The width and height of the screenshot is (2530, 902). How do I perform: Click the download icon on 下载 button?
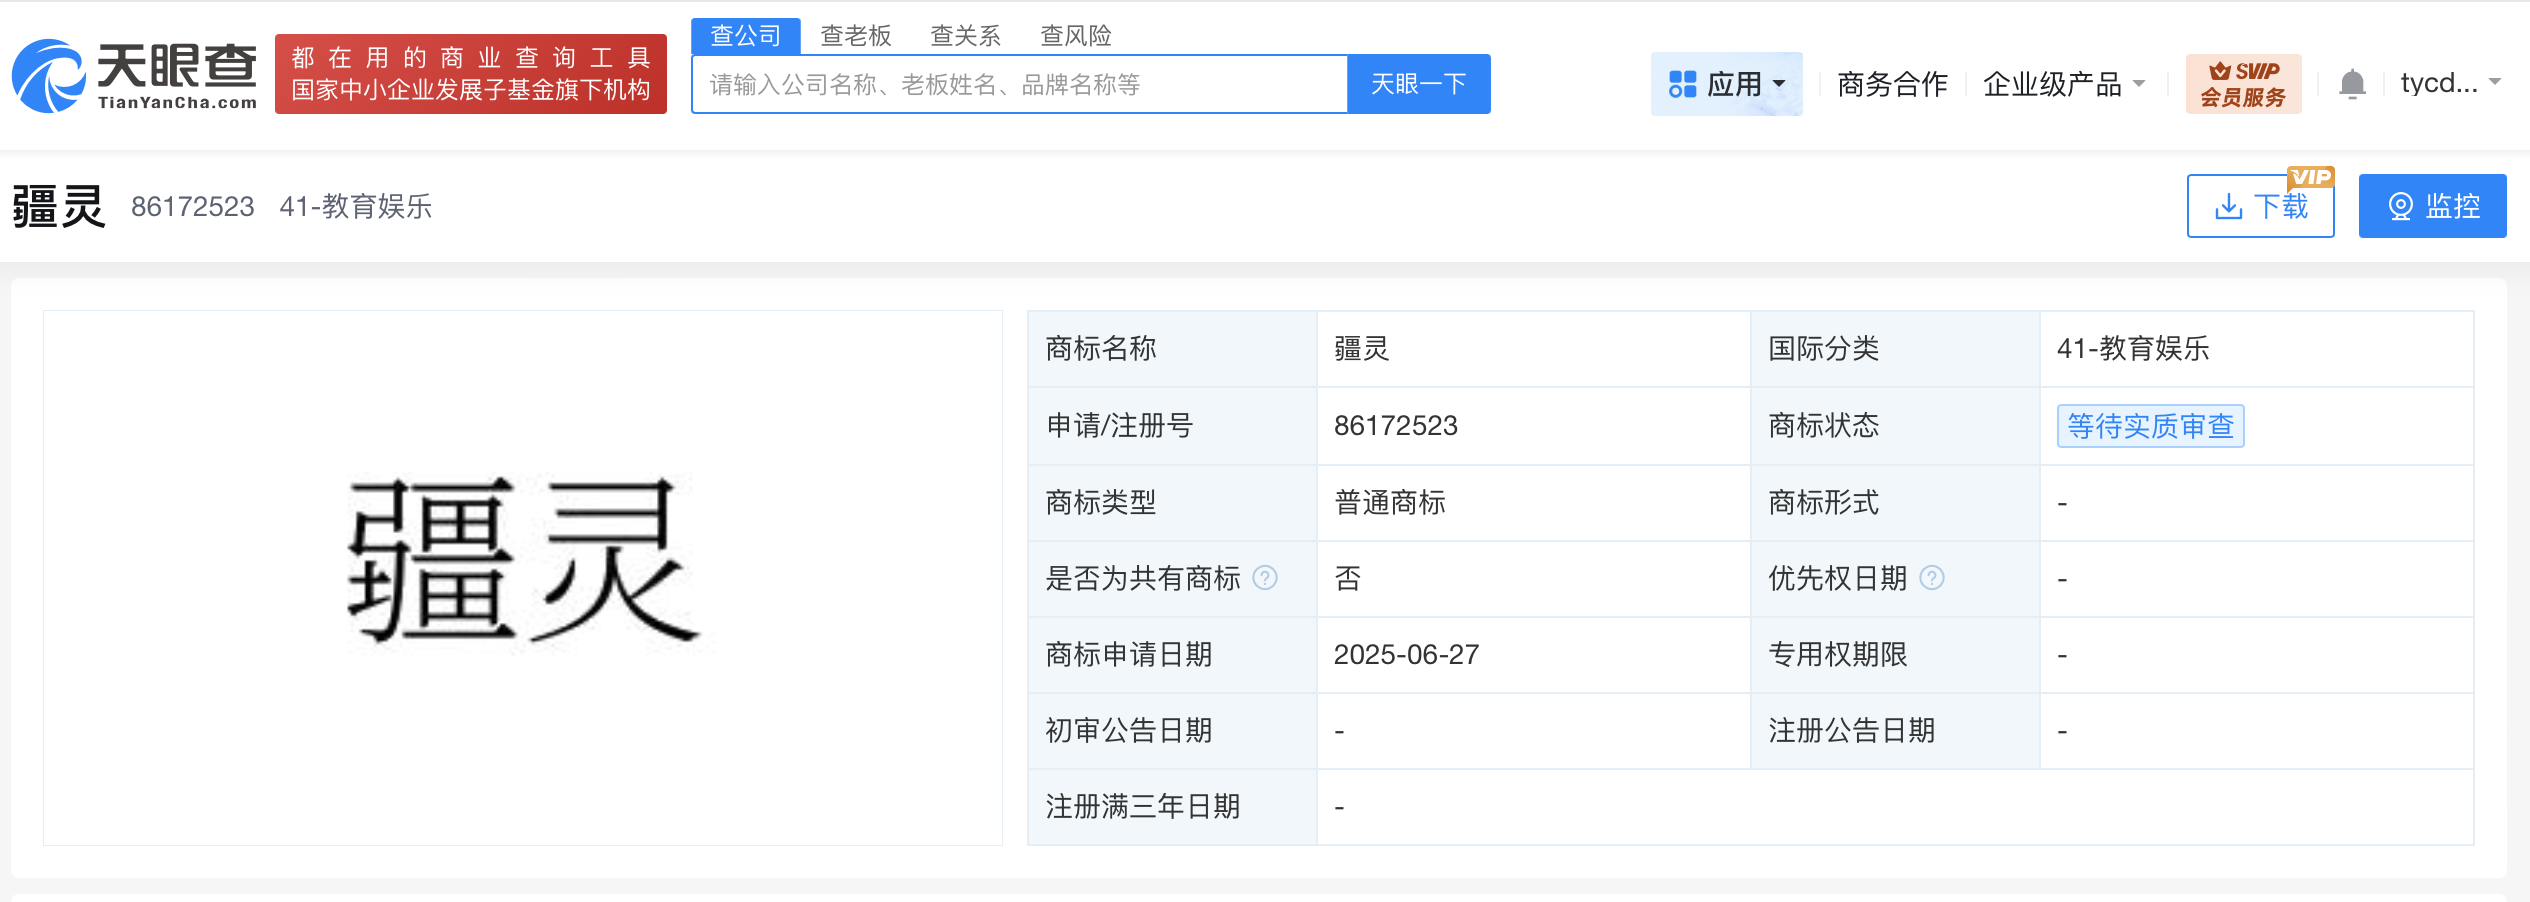(x=2229, y=206)
